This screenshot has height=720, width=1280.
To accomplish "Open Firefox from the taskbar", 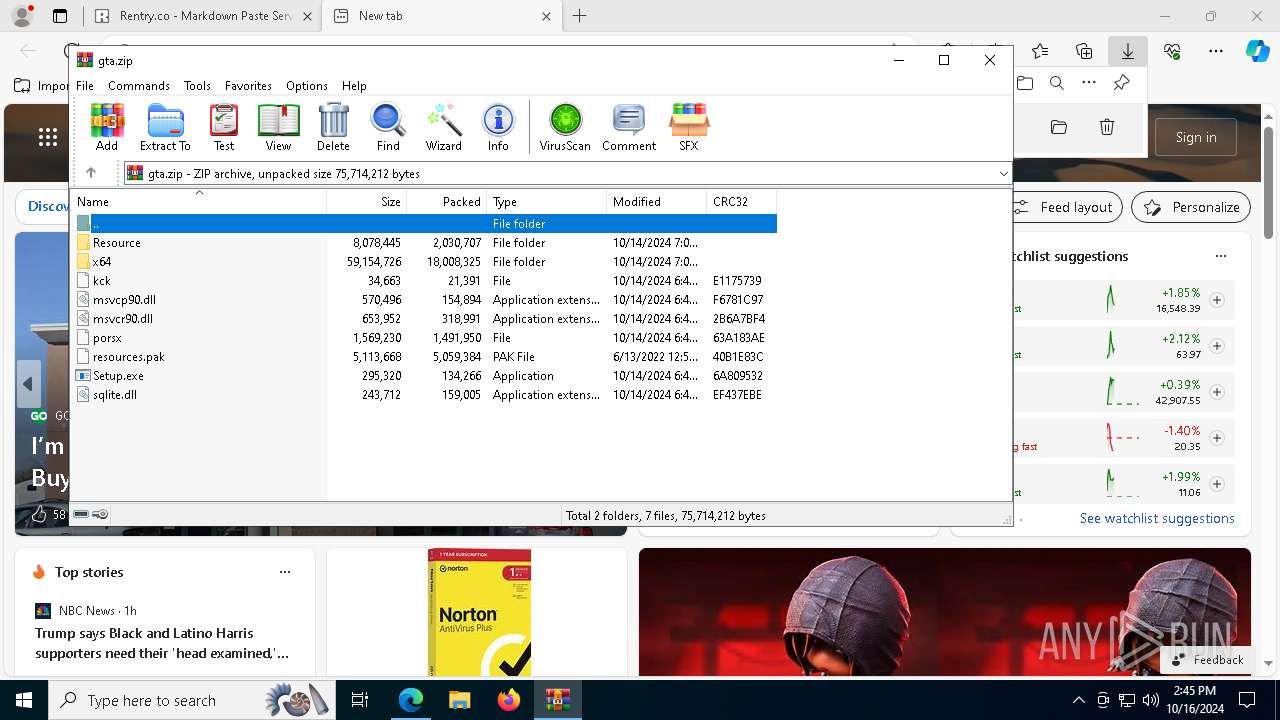I will tap(509, 700).
